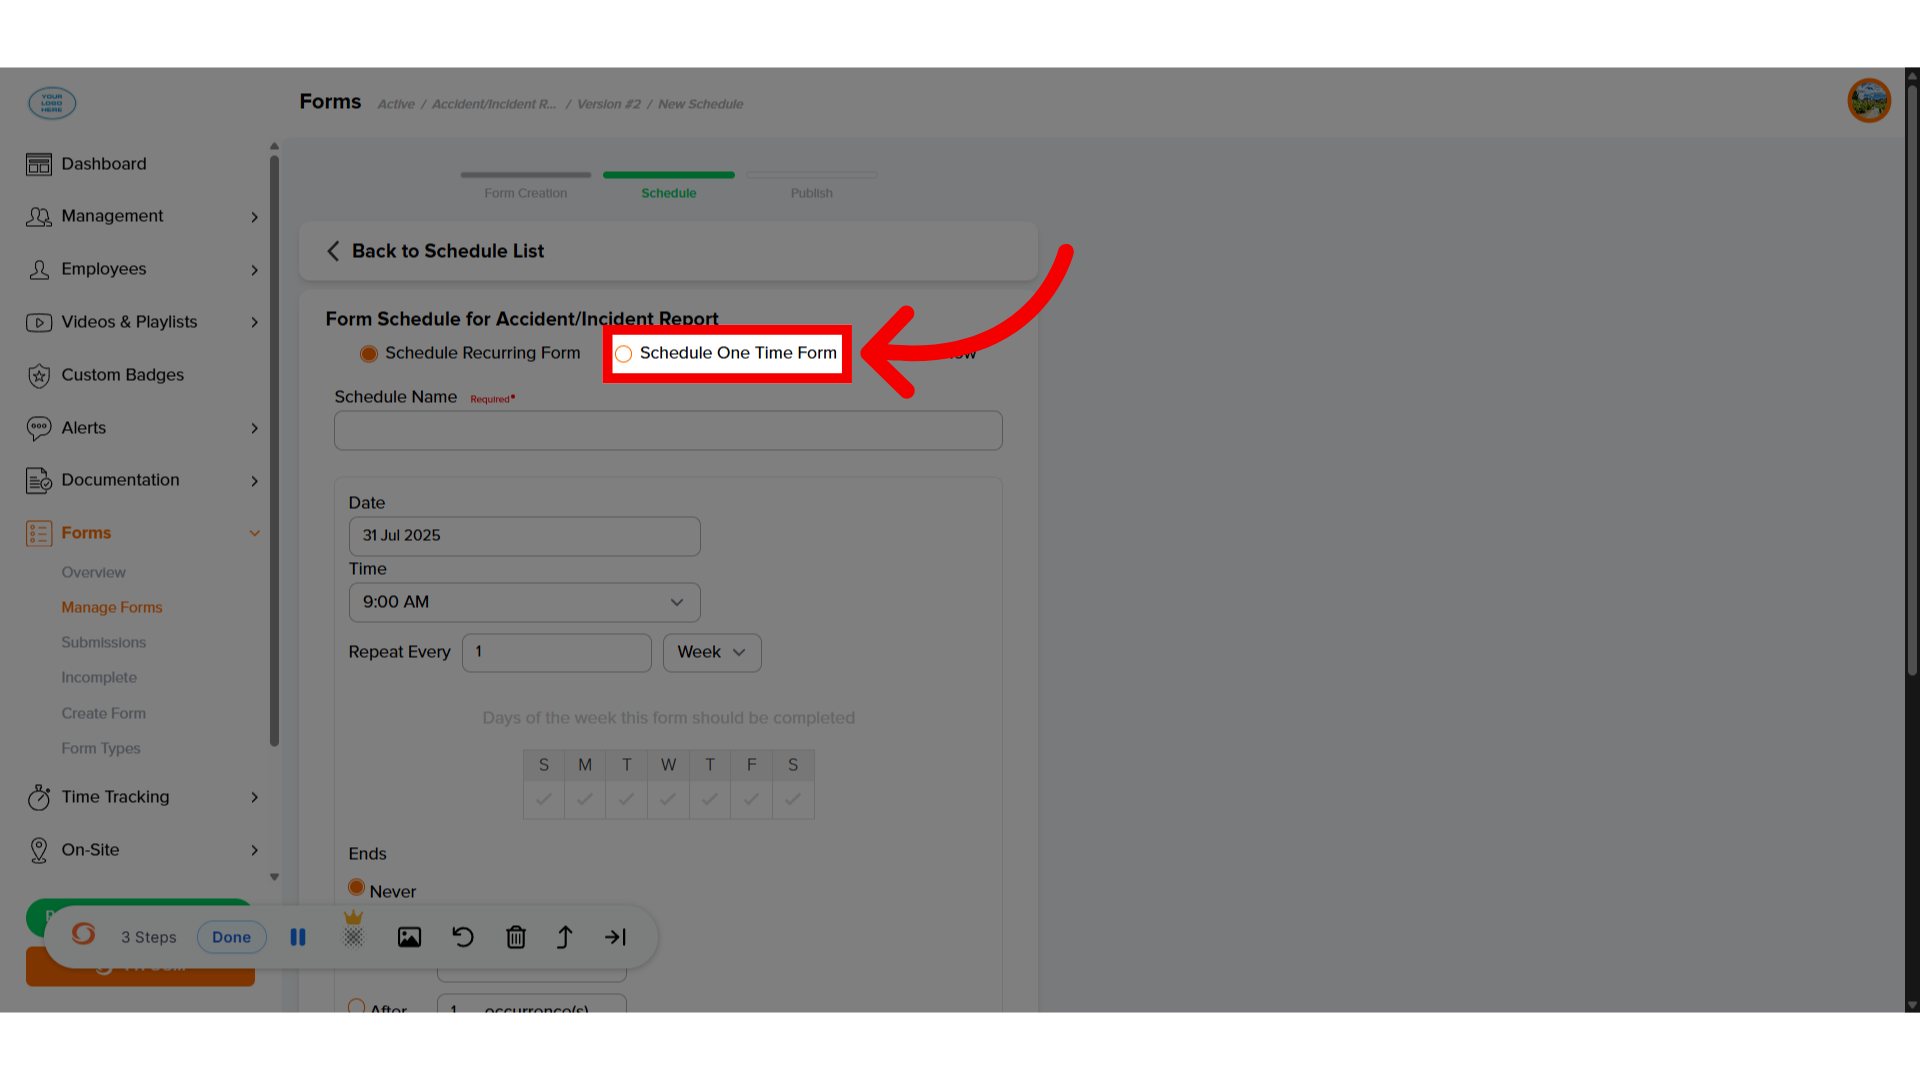
Task: Open Overview under Forms
Action: 93,572
